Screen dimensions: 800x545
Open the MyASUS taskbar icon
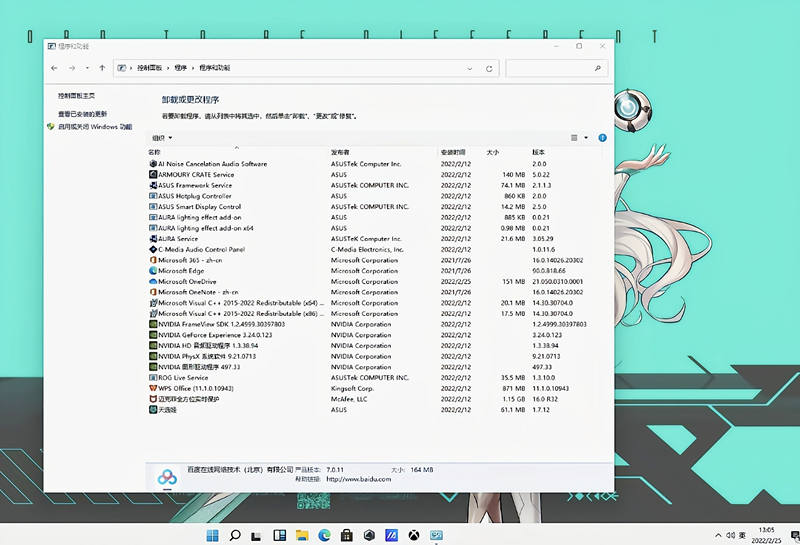coord(391,535)
